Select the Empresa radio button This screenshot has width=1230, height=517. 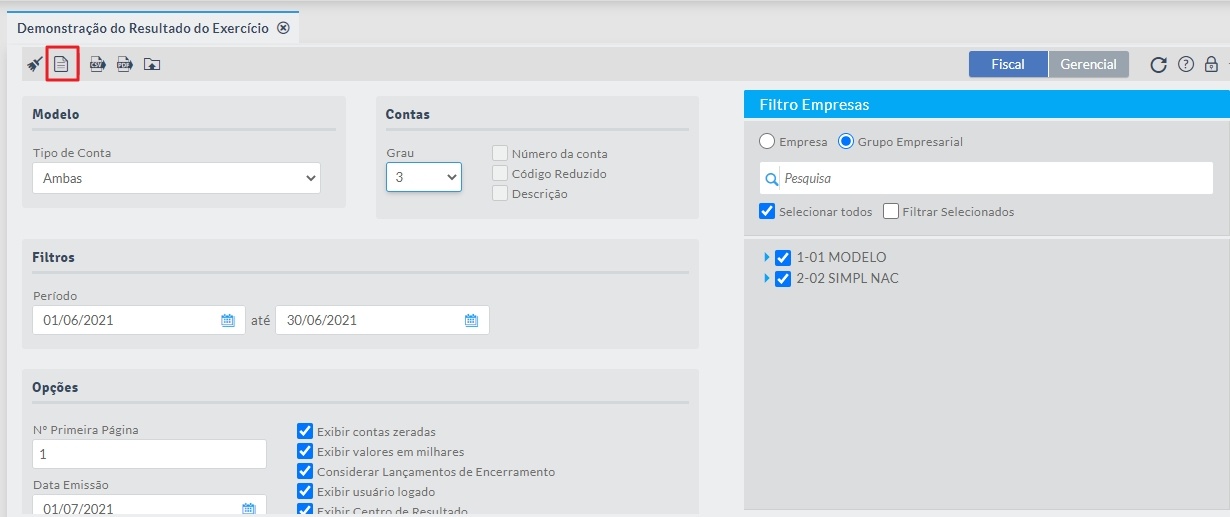pyautogui.click(x=768, y=142)
